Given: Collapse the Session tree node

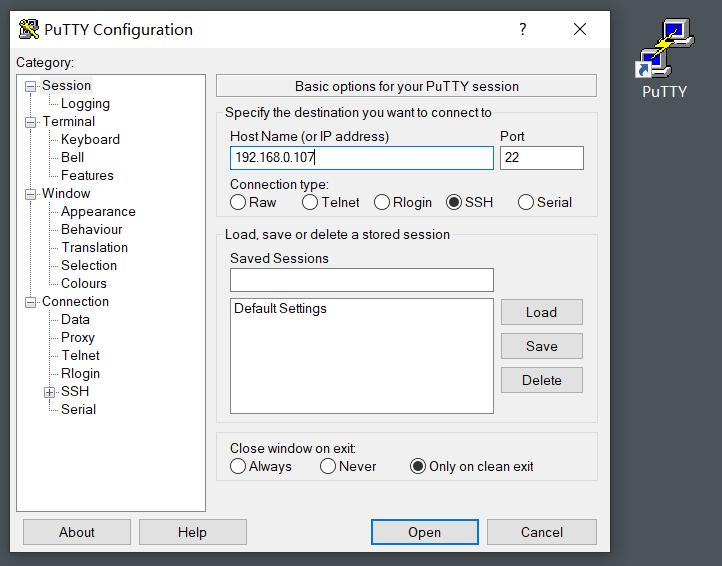Looking at the screenshot, I should (x=30, y=86).
